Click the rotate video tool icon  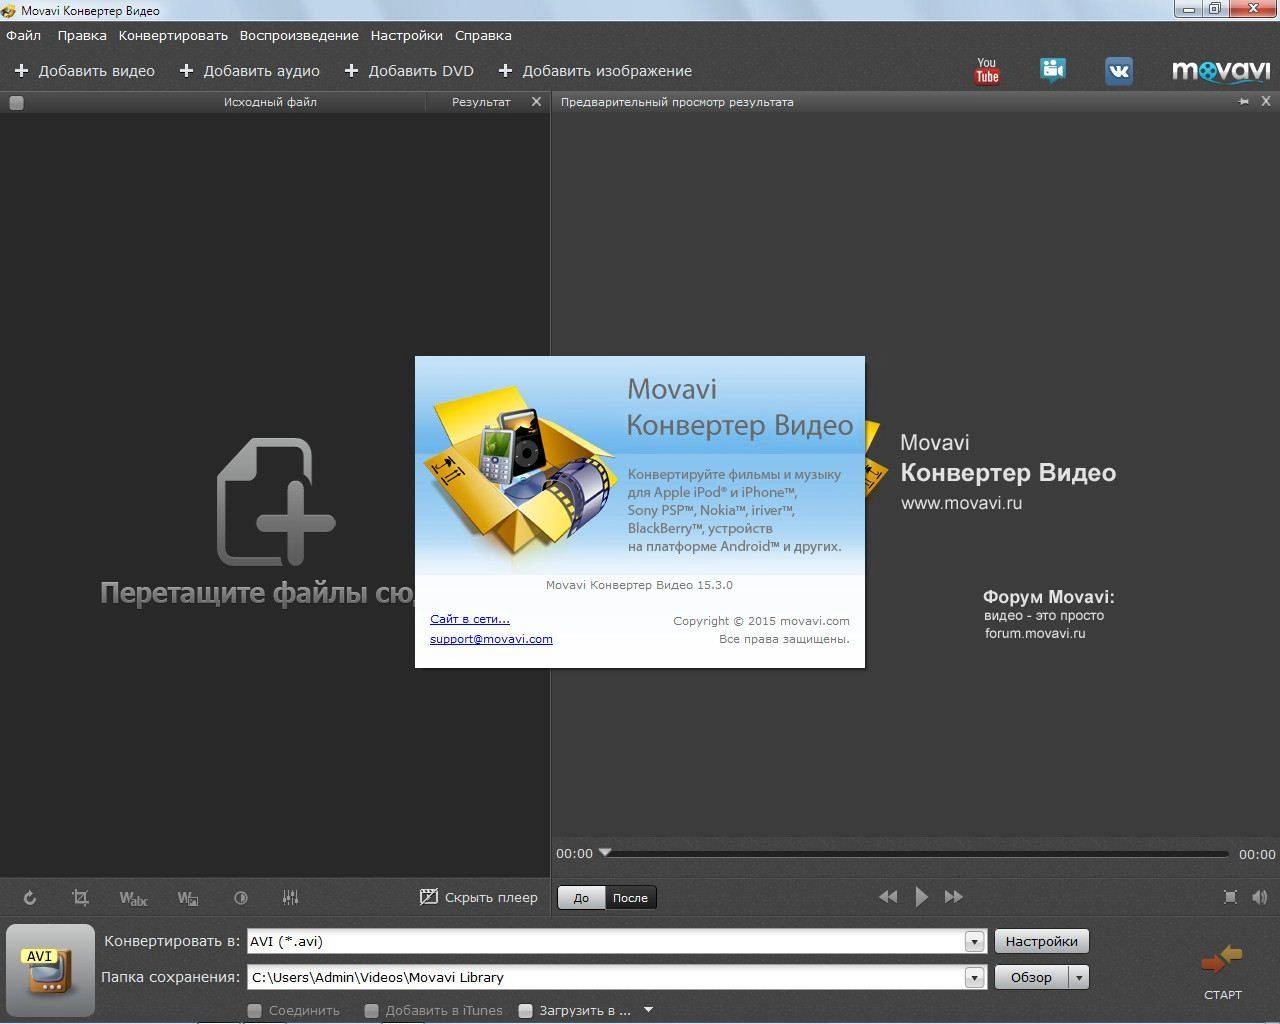pos(30,898)
